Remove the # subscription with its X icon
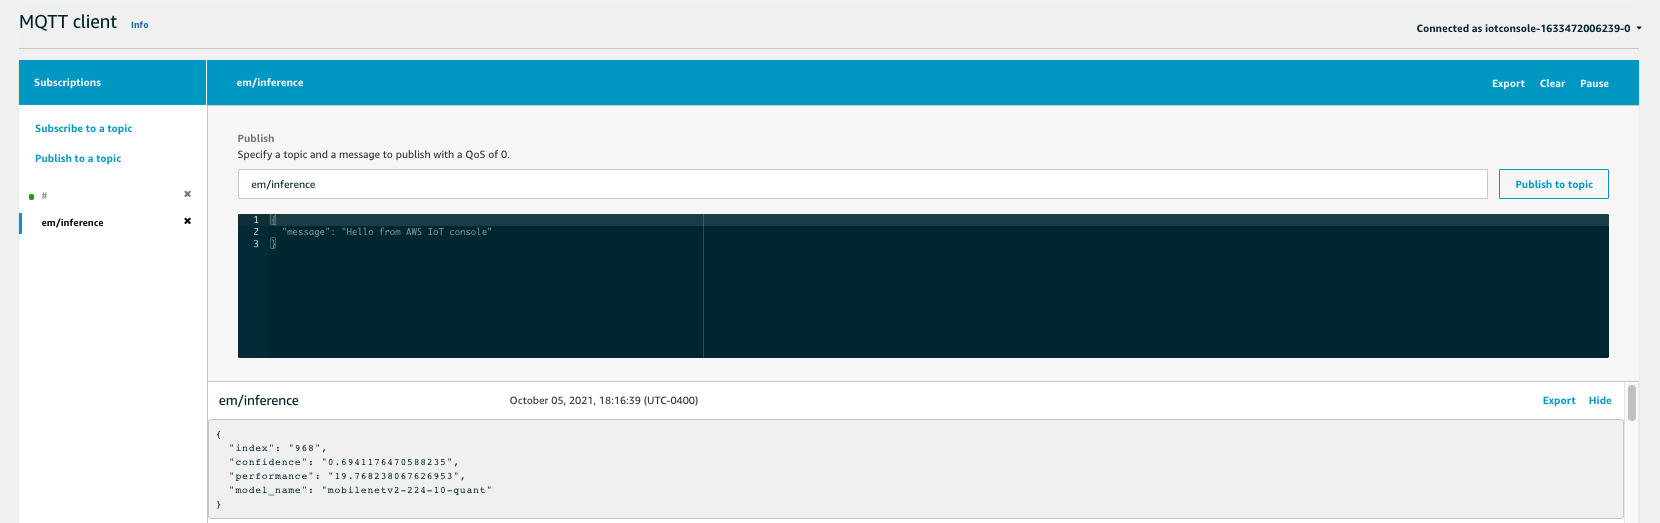 187,194
